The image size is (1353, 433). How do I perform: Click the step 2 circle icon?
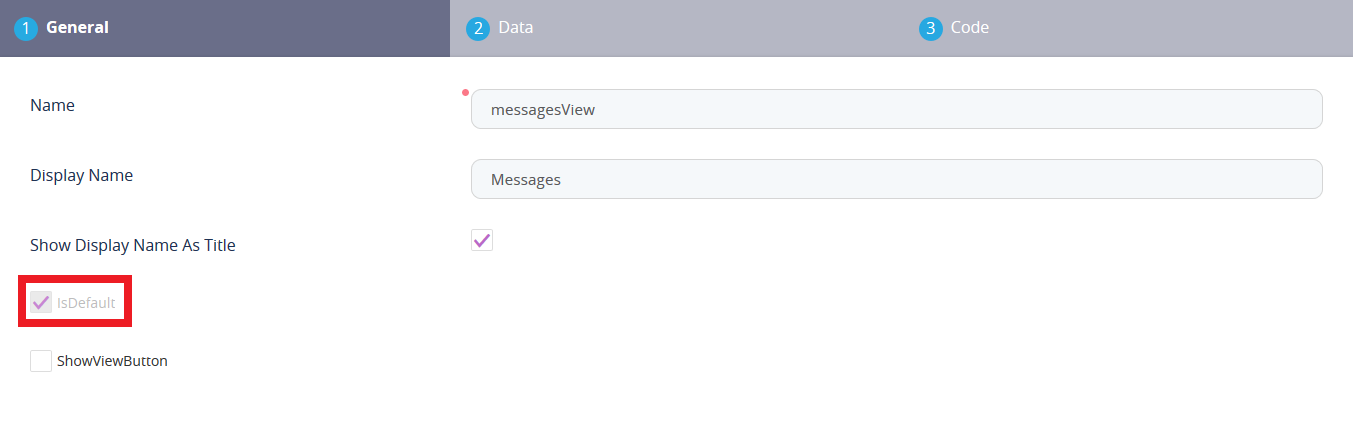tap(478, 28)
